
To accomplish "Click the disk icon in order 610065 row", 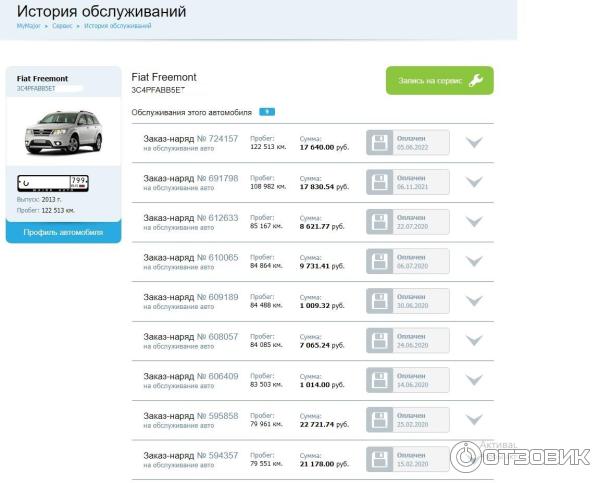I will [380, 261].
